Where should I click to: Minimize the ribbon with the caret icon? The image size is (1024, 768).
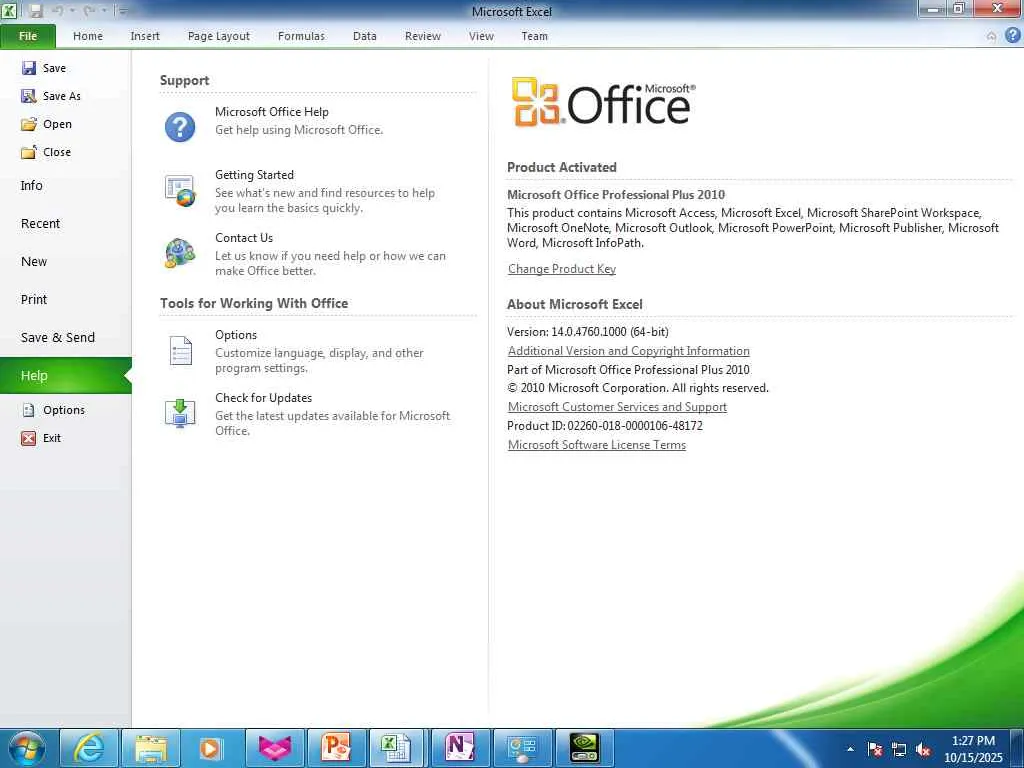pos(991,37)
